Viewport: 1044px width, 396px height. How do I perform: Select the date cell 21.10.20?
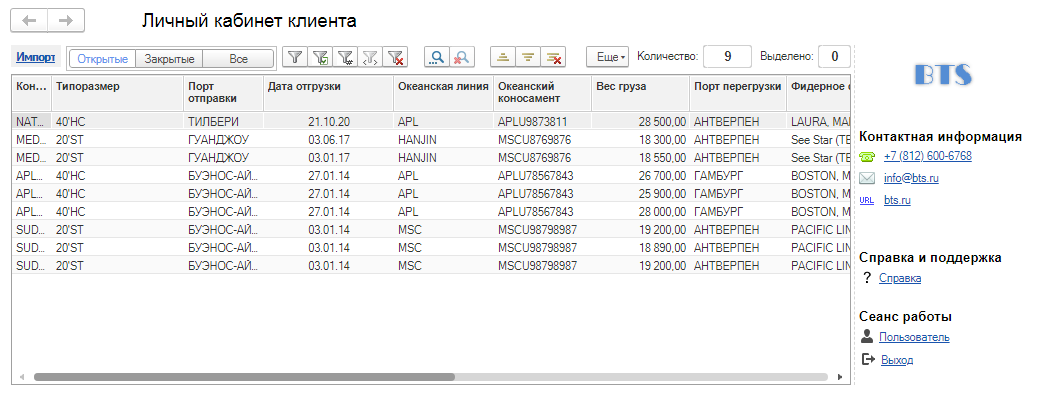(x=328, y=122)
